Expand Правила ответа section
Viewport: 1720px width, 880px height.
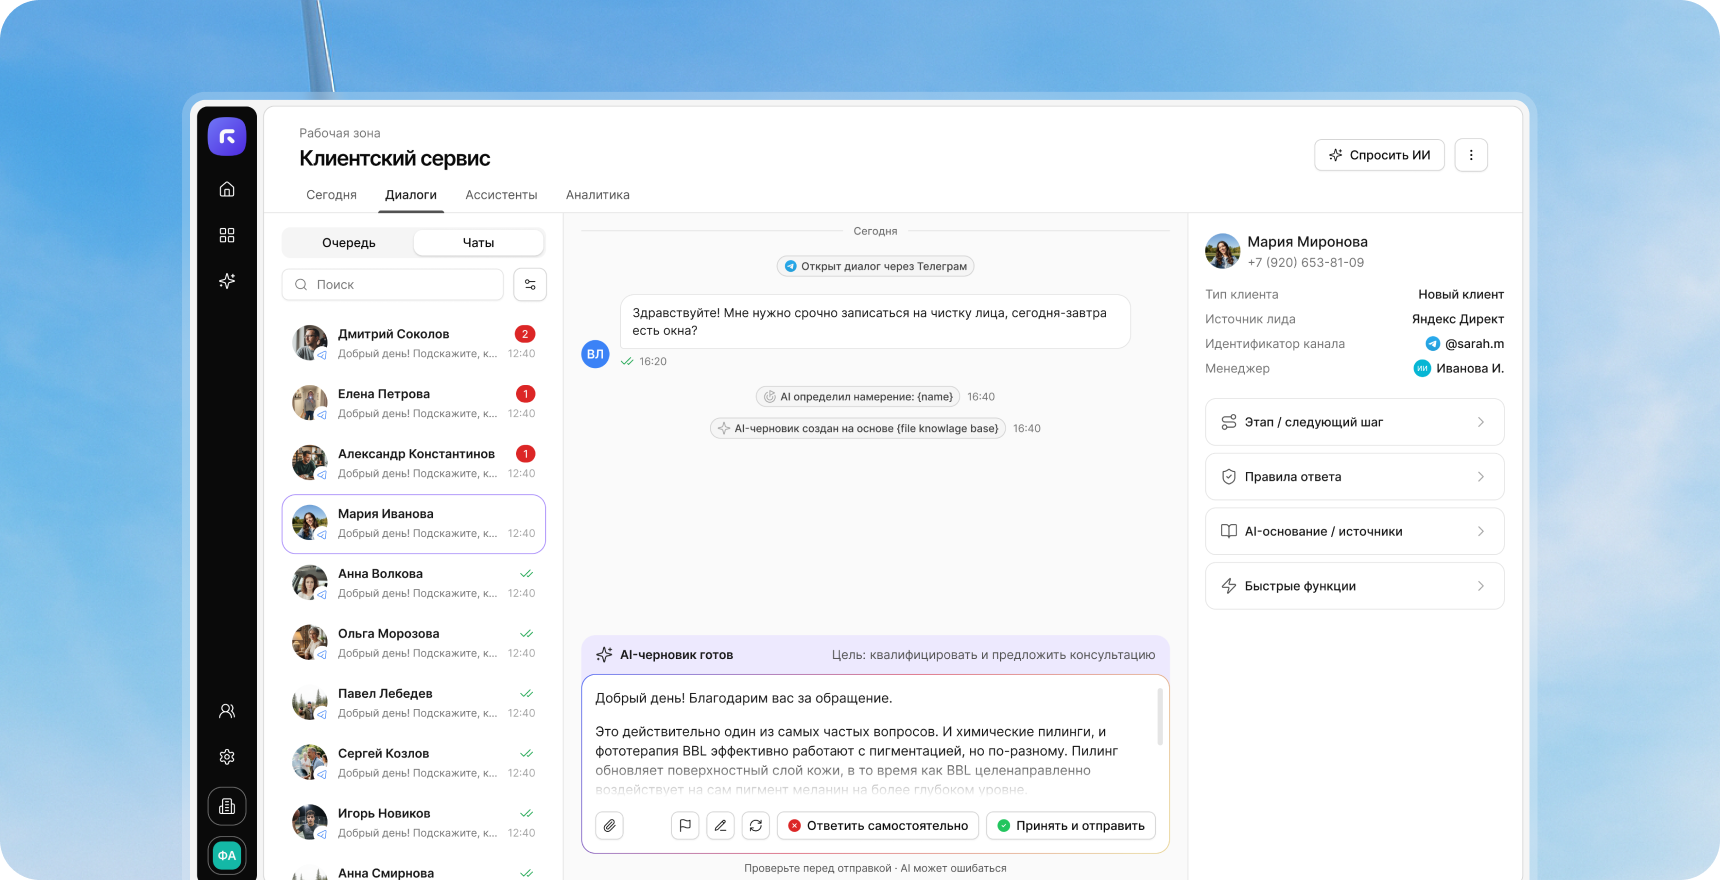coord(1355,477)
